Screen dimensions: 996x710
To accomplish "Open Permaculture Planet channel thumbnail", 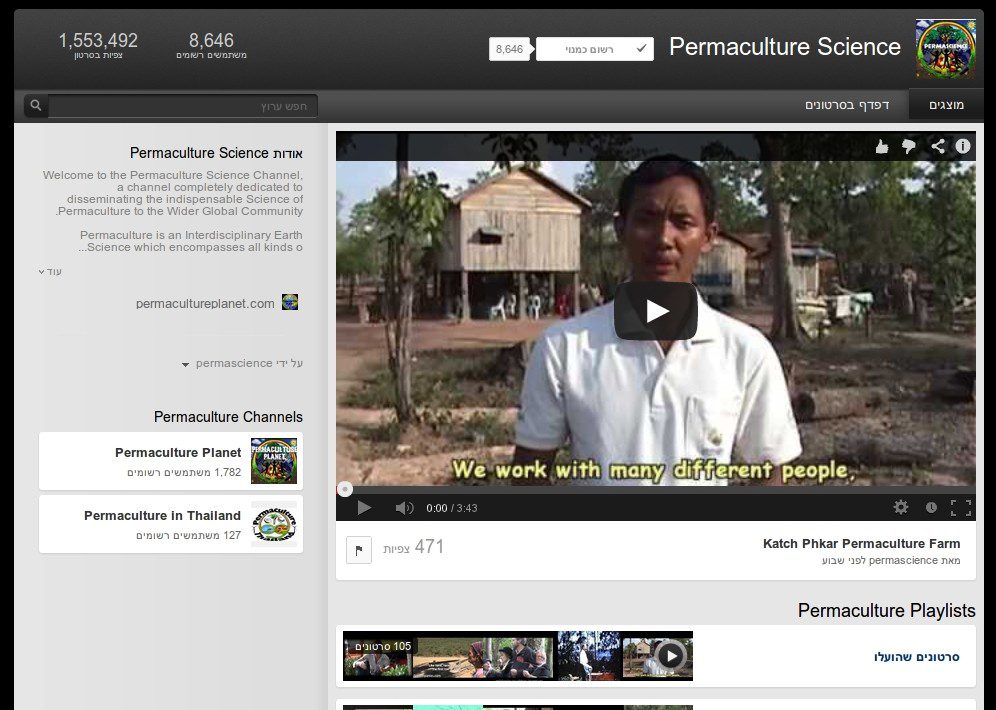I will [x=274, y=461].
